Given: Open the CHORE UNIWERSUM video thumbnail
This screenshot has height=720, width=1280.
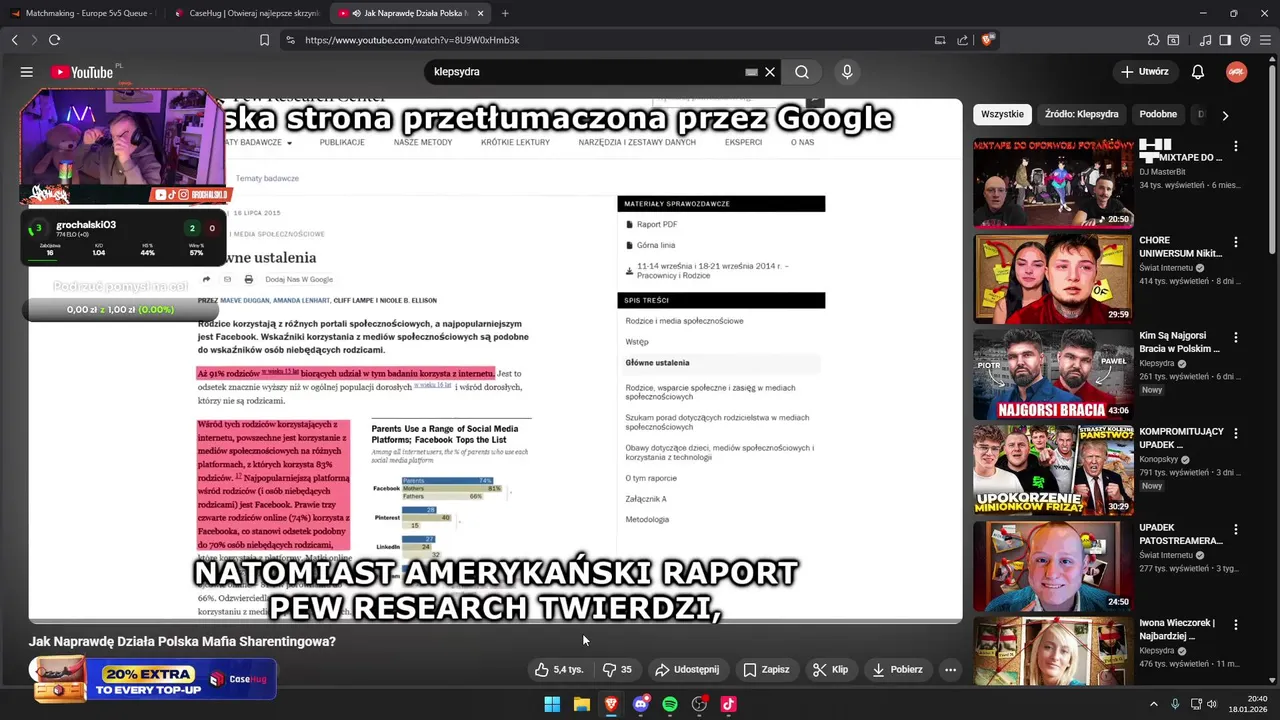Looking at the screenshot, I should 1053,279.
